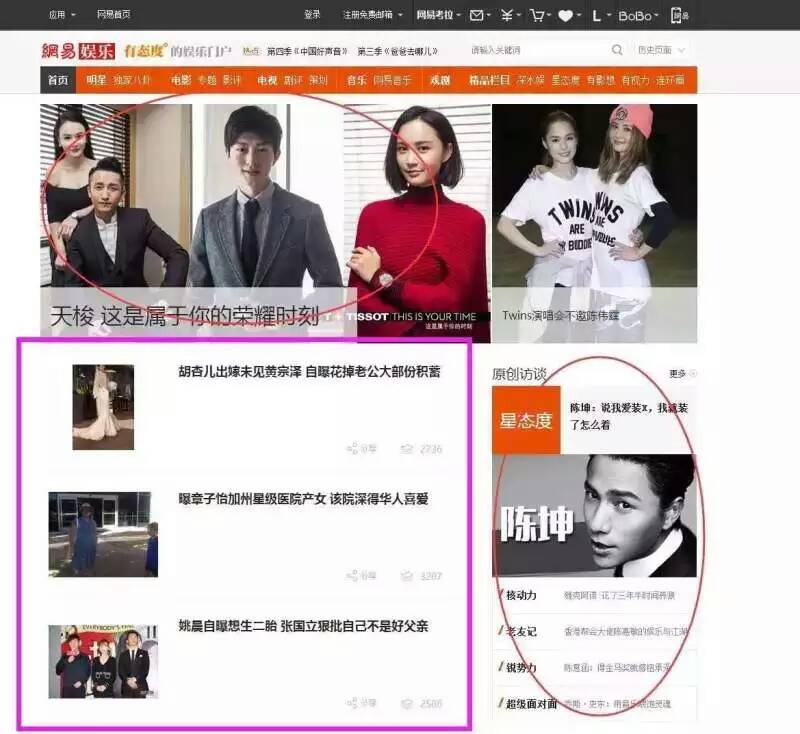Open headline 胡杏儿出嫁未见黄宗泽
Viewport: 800px width, 734px height.
pos(309,371)
